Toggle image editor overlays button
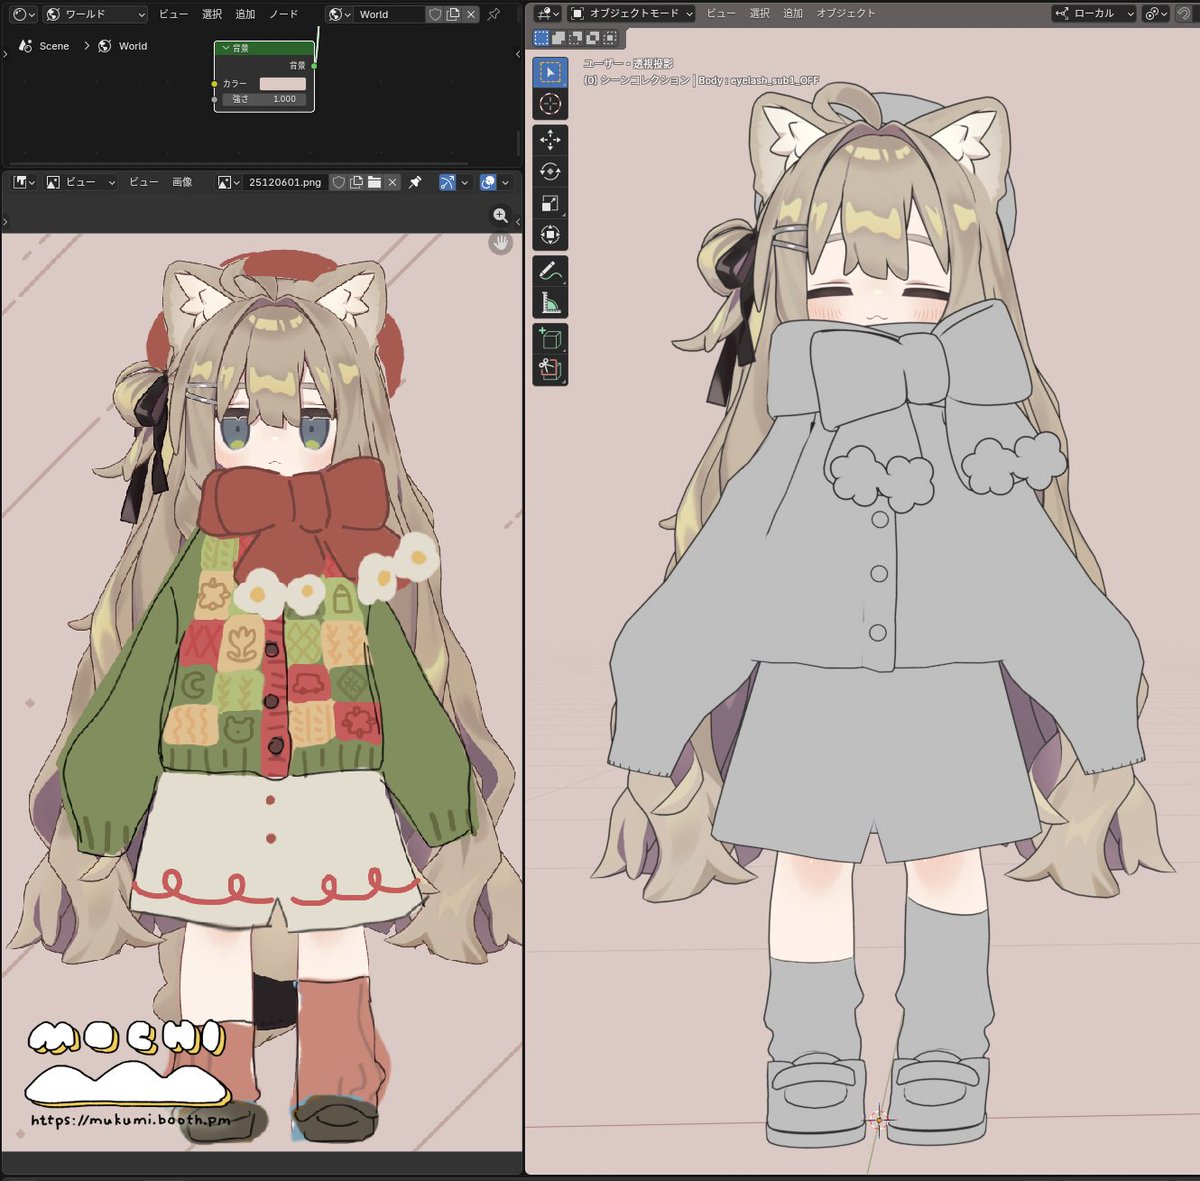This screenshot has height=1181, width=1200. 488,182
